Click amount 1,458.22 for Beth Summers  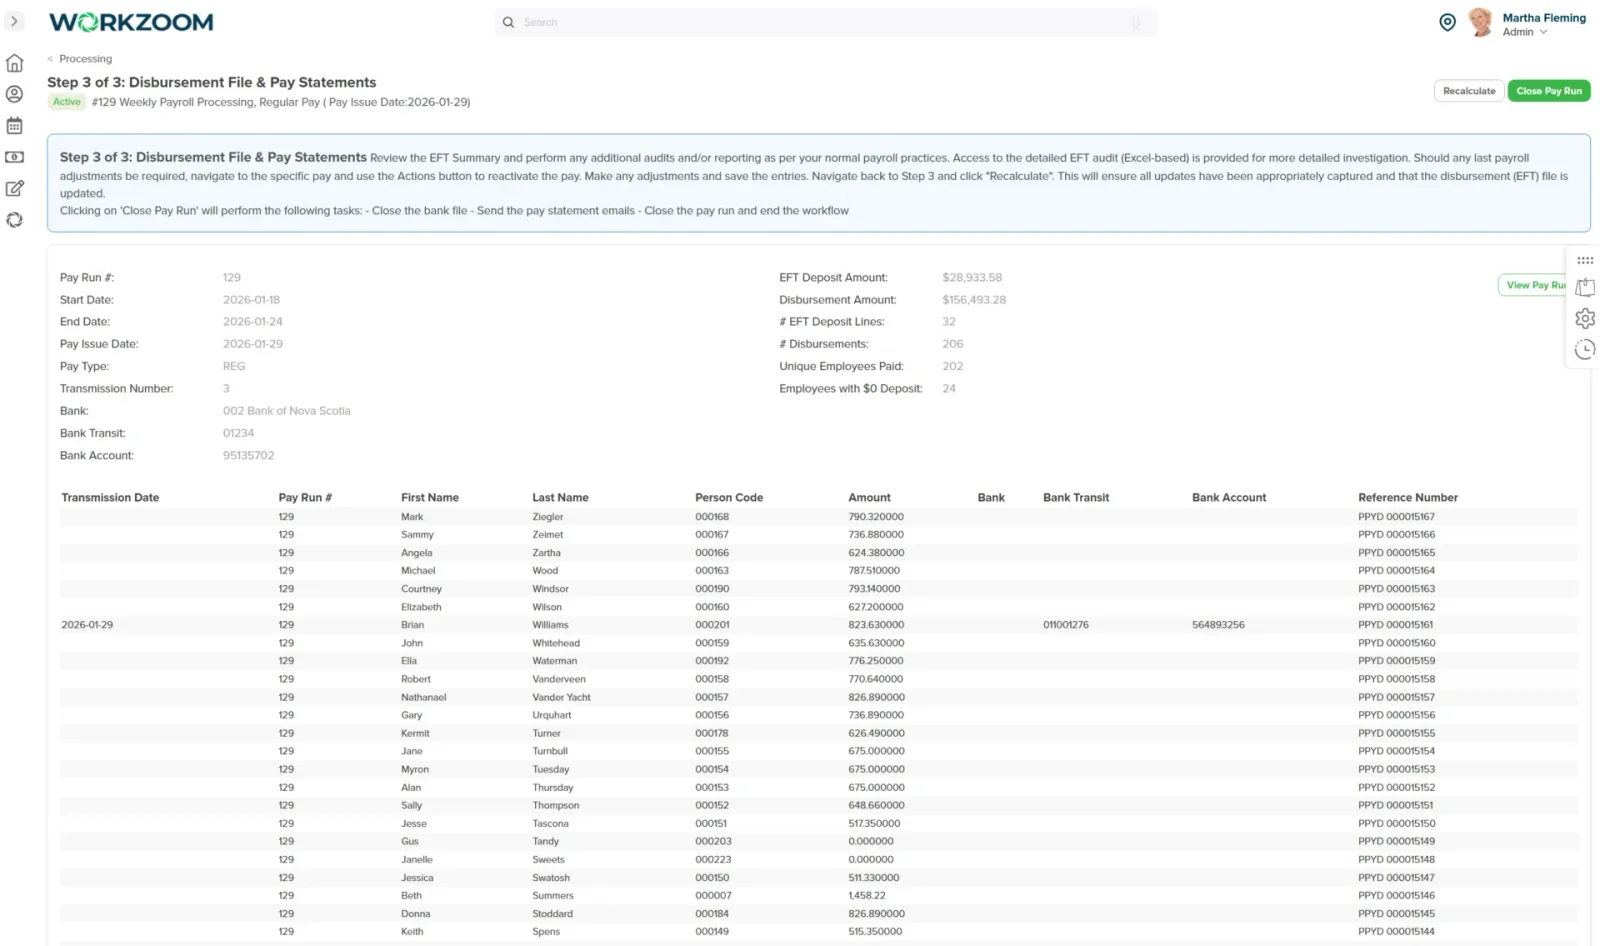pos(867,896)
